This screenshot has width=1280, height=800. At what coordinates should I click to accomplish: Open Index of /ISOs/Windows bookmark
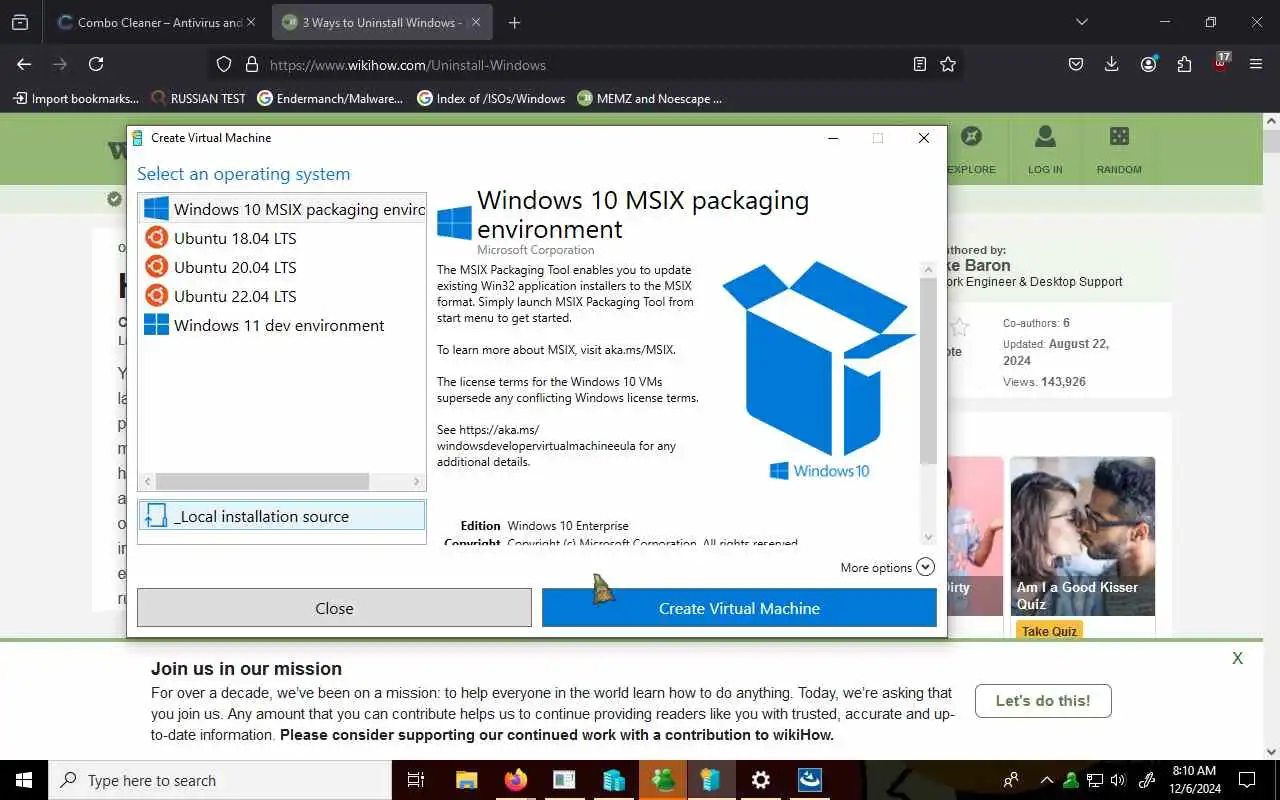coord(491,98)
